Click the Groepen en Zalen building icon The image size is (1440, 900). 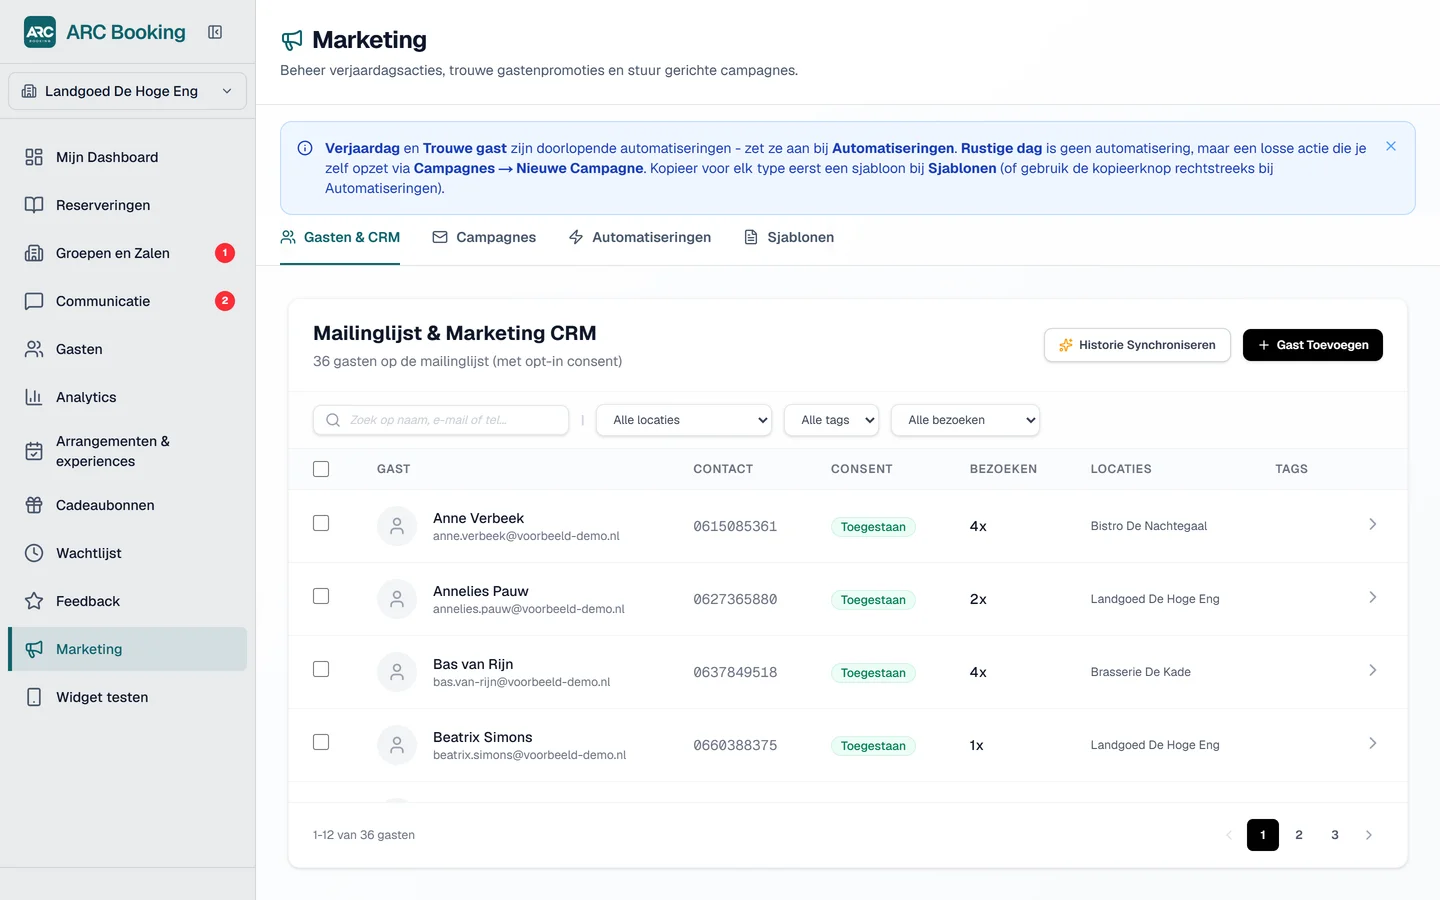(34, 253)
